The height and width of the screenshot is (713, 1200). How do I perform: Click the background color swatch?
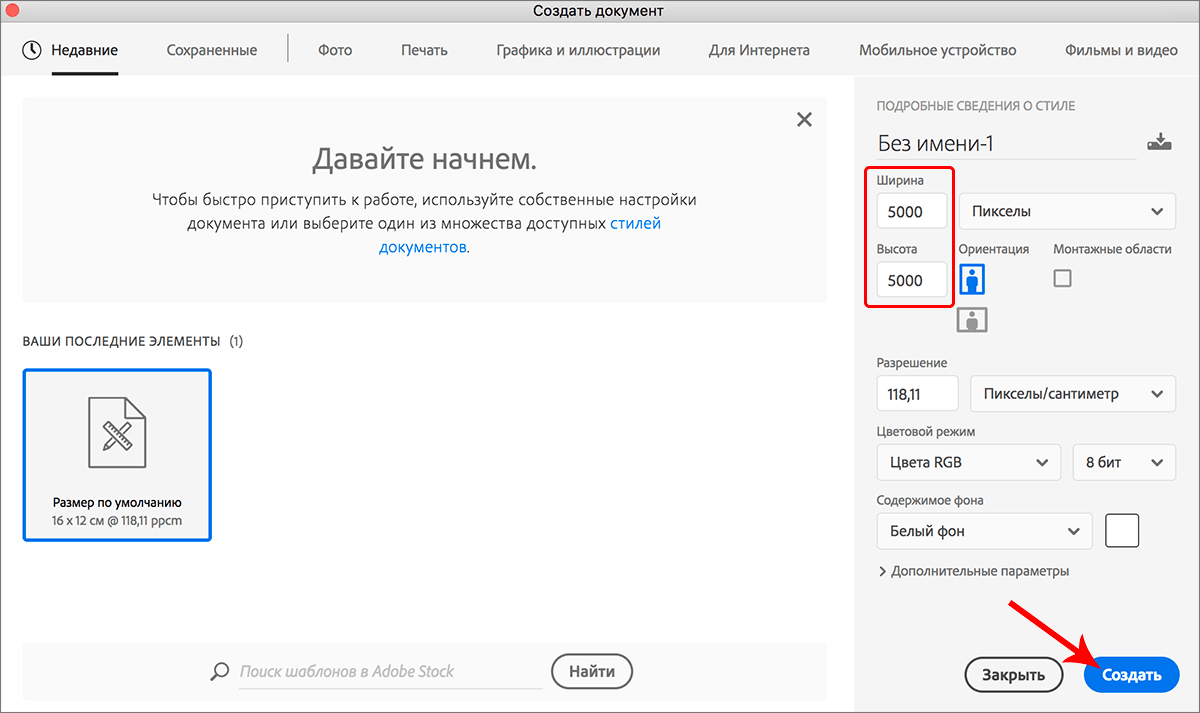point(1122,530)
